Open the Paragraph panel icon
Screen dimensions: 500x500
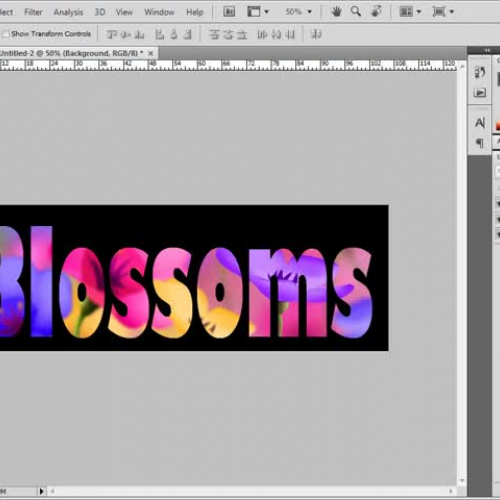(x=480, y=143)
